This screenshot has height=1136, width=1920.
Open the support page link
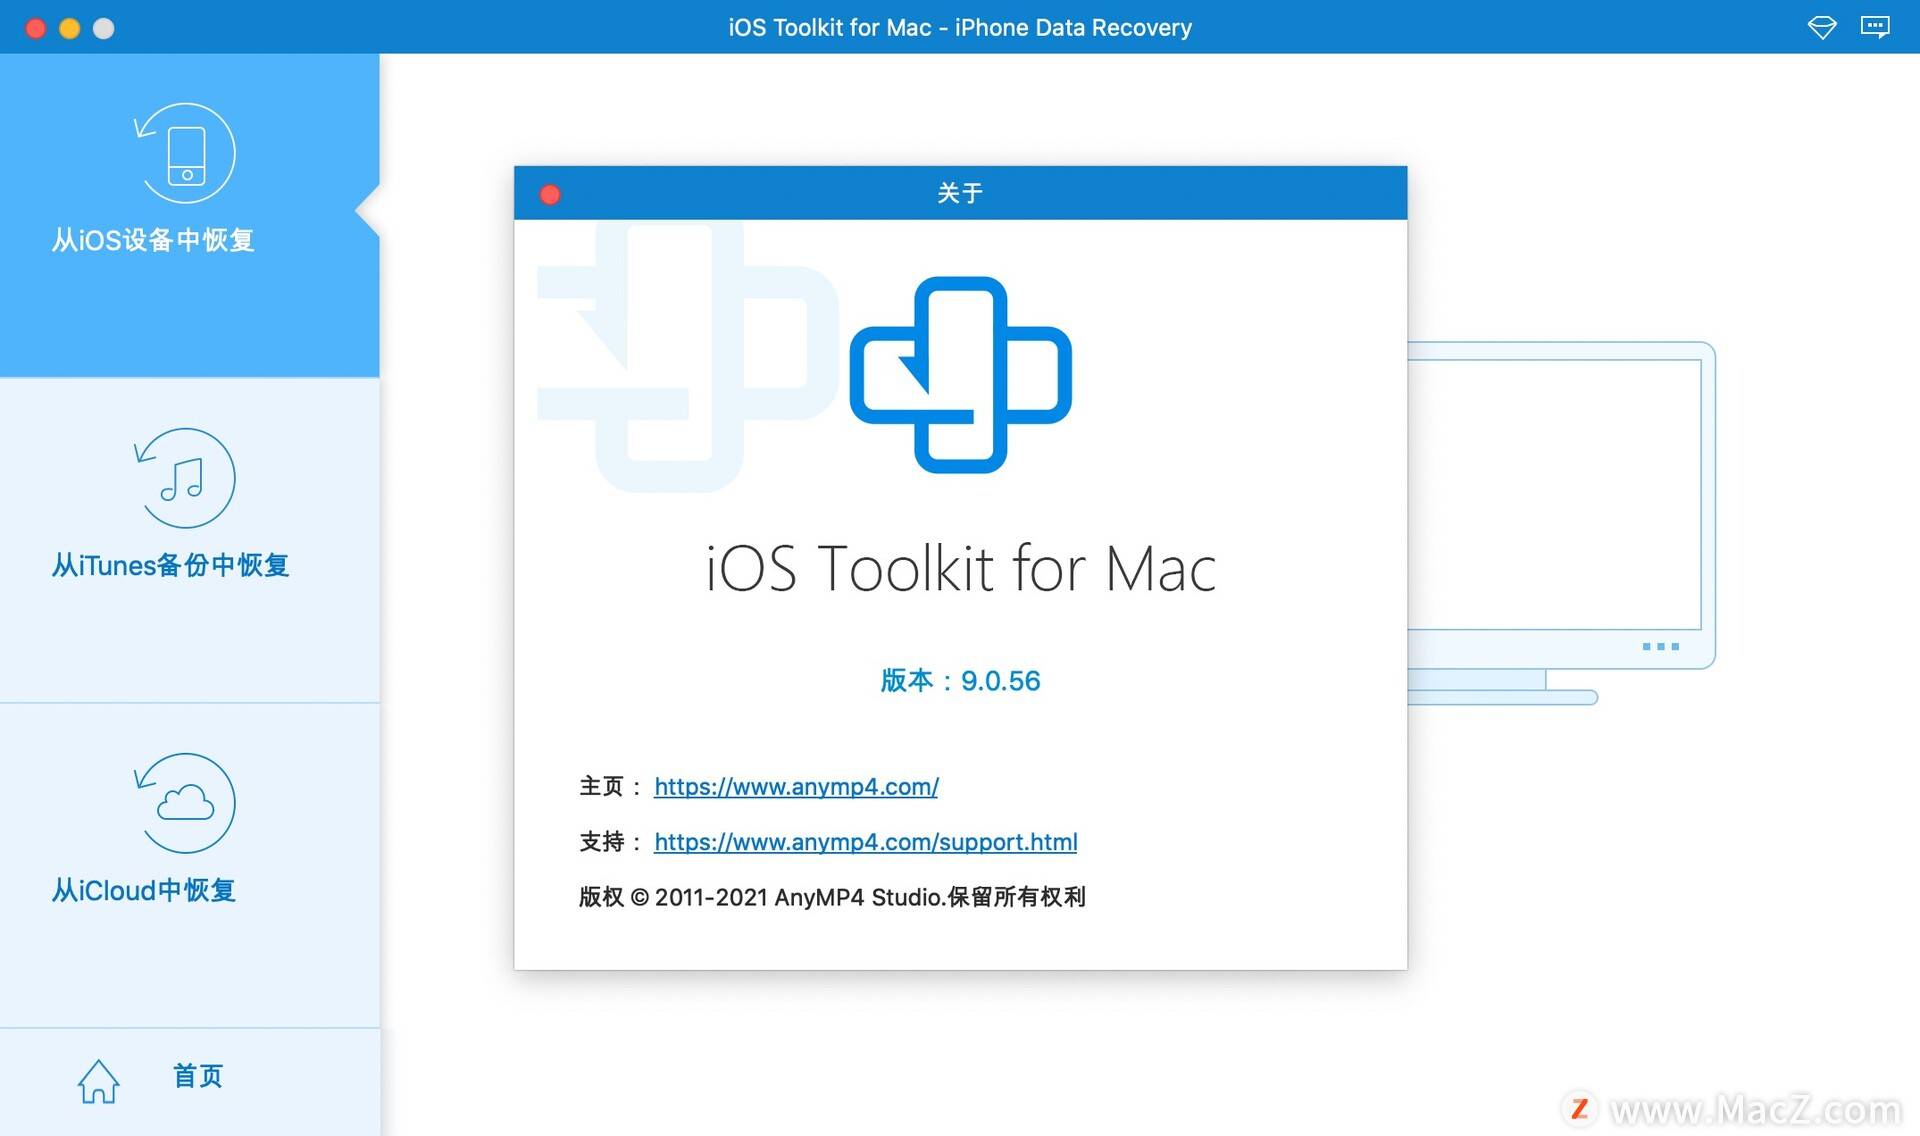click(x=865, y=842)
